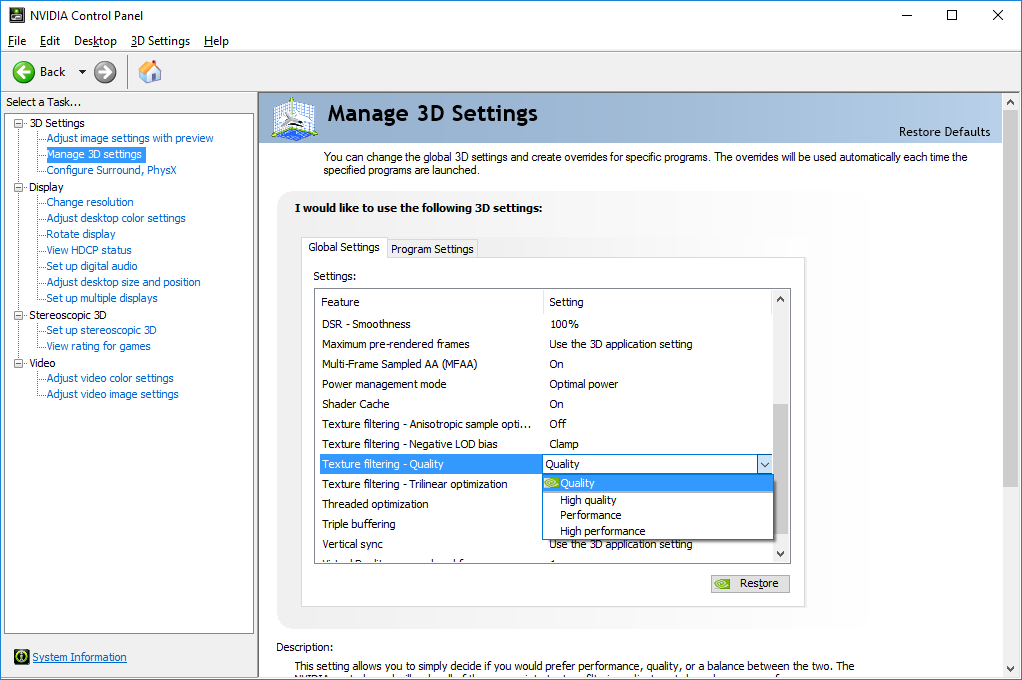This screenshot has width=1022, height=680.
Task: Click the Forward arrow icon in toolbar
Action: [105, 72]
